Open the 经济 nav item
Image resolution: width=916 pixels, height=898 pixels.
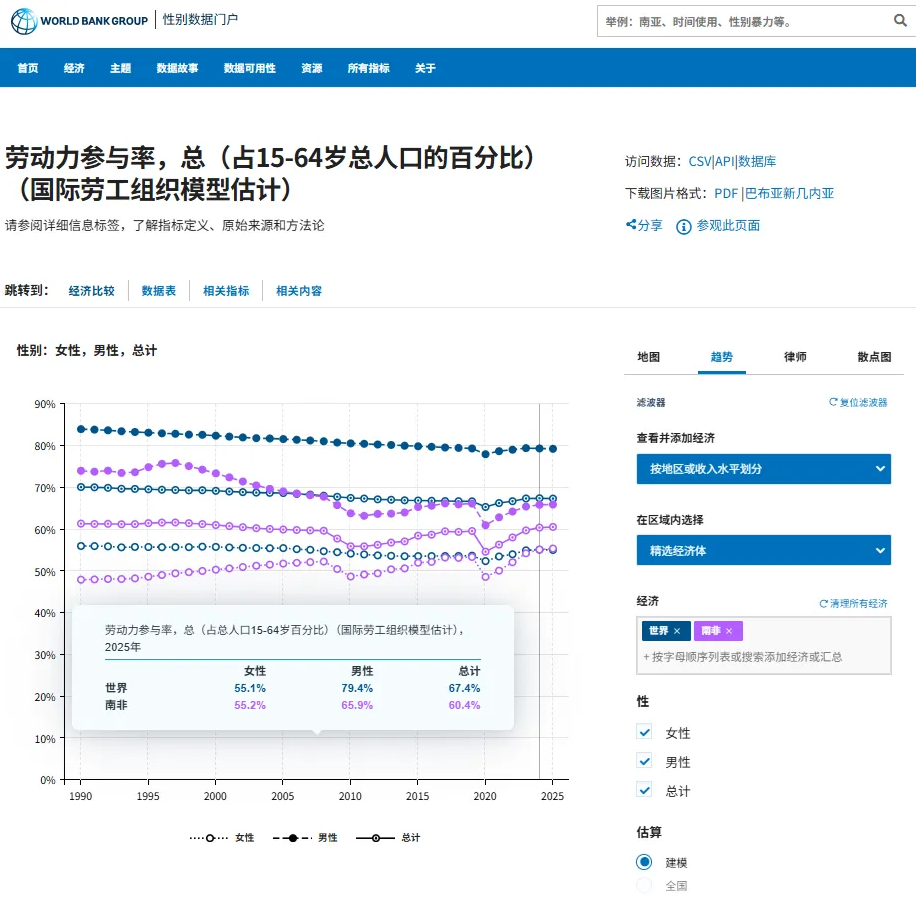coord(74,68)
